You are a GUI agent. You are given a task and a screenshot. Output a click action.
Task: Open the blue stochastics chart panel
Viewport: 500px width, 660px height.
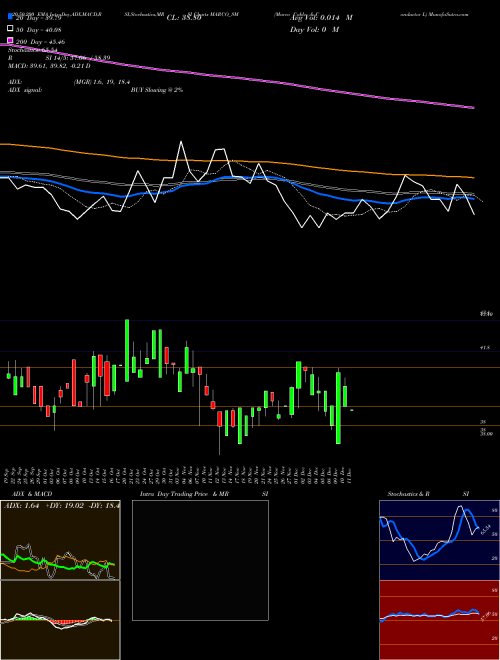439,540
